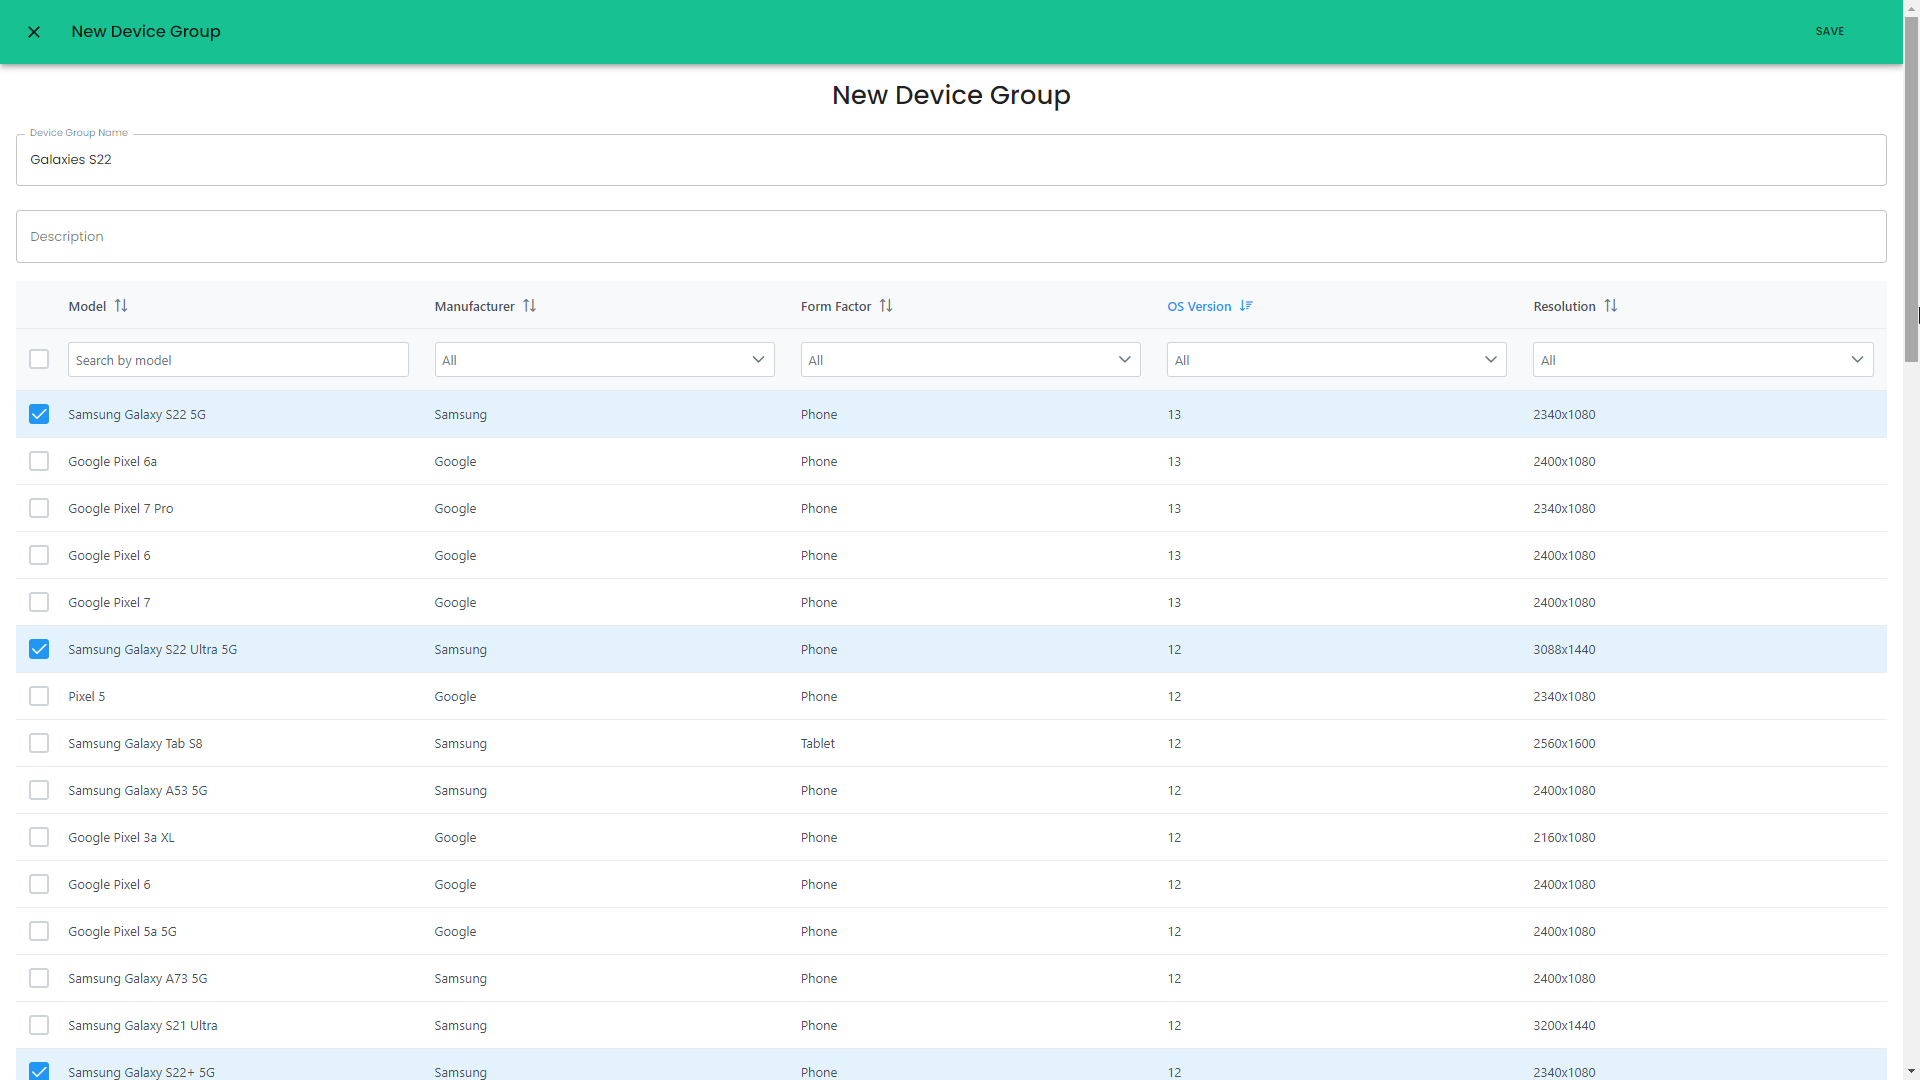Sort table by Resolution arrows icon
The width and height of the screenshot is (1920, 1080).
pos(1611,306)
